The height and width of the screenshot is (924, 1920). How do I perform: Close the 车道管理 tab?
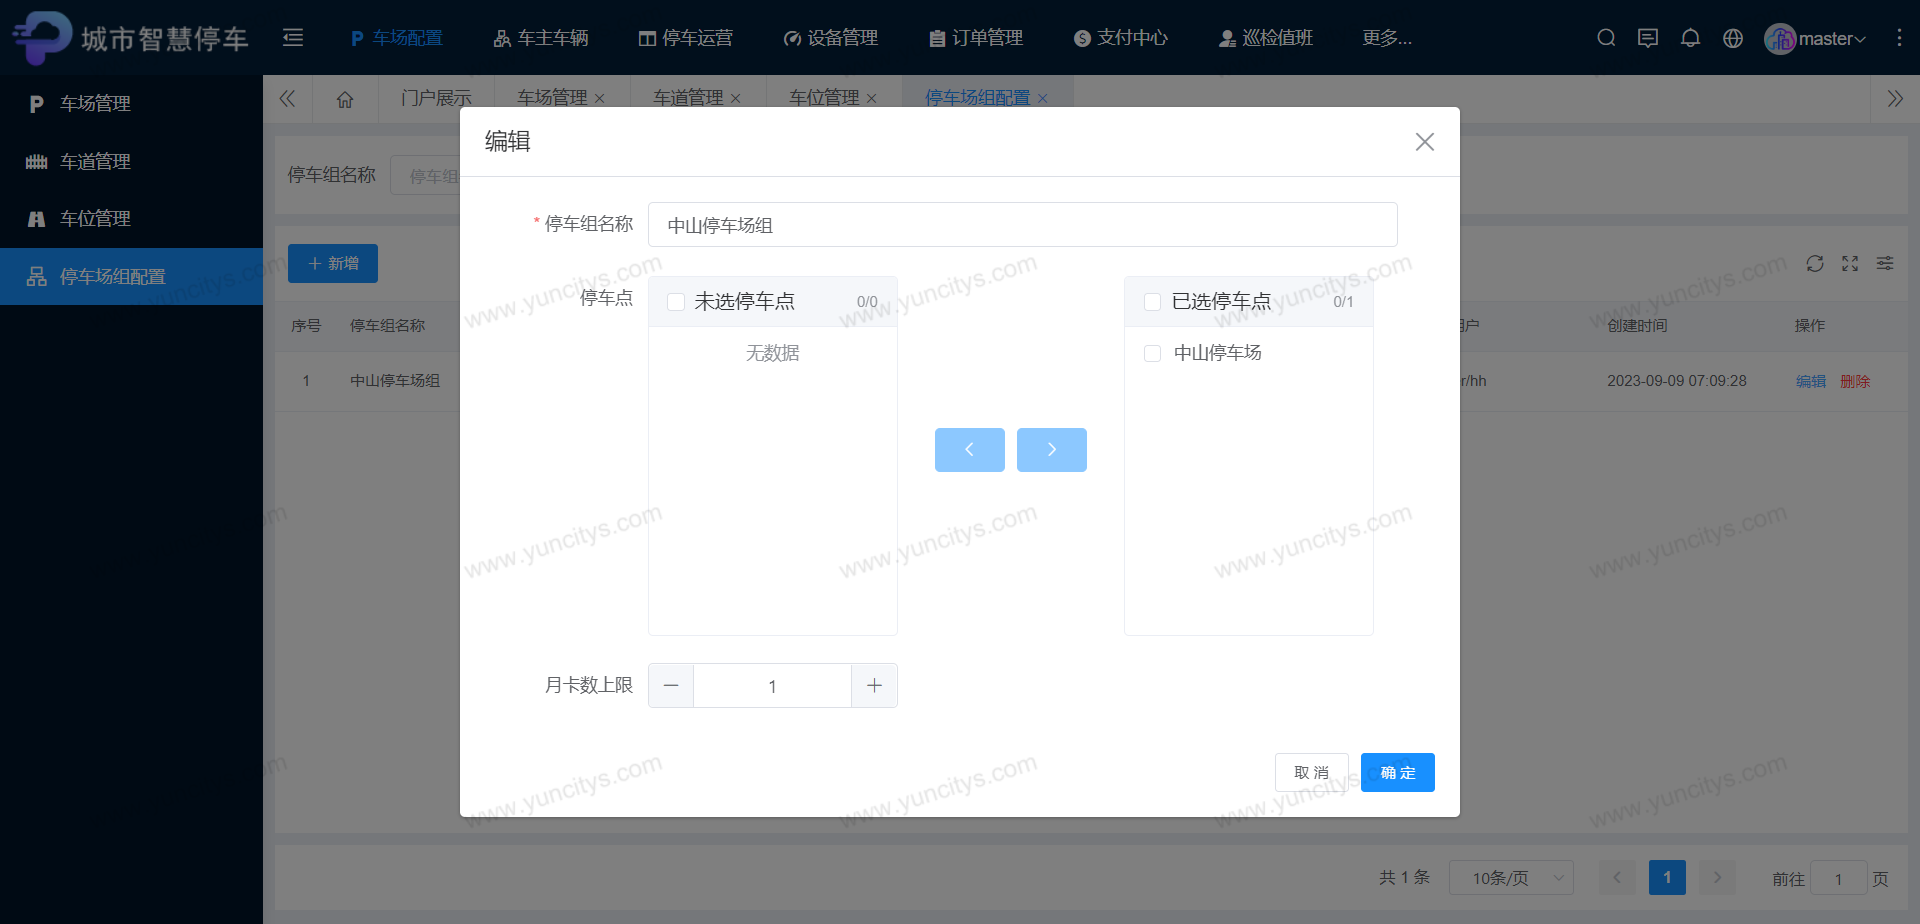[736, 98]
